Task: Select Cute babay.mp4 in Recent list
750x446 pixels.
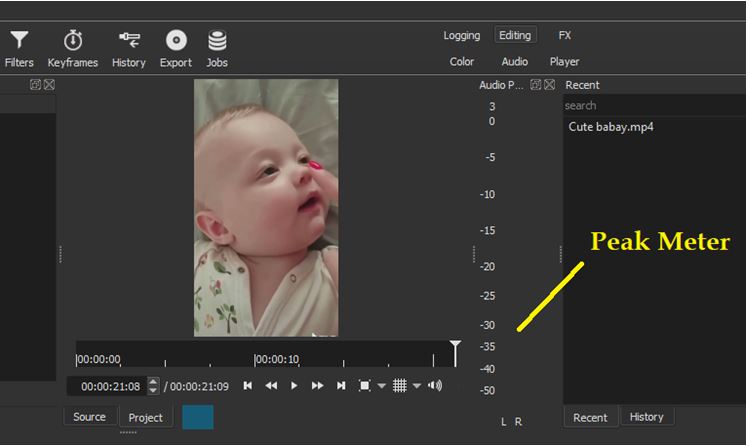Action: pos(611,127)
